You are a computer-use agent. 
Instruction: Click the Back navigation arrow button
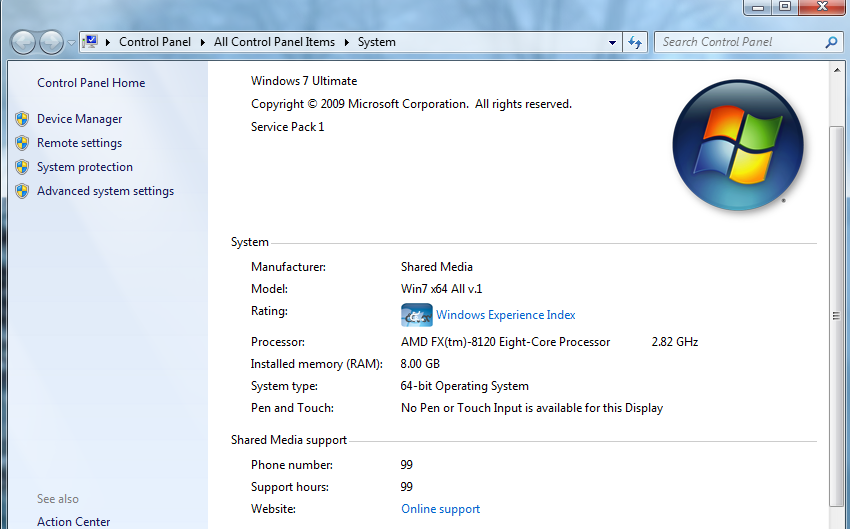[23, 42]
